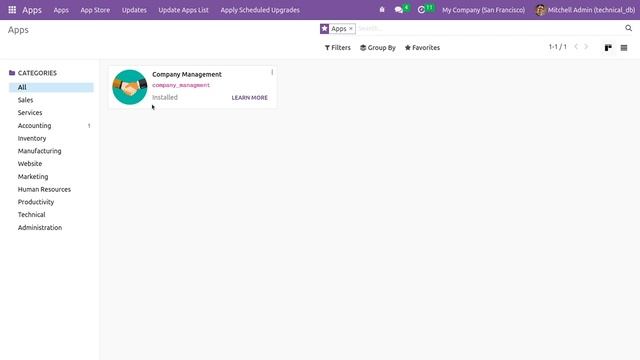Select the All category
This screenshot has height=360, width=640.
[x=51, y=87]
